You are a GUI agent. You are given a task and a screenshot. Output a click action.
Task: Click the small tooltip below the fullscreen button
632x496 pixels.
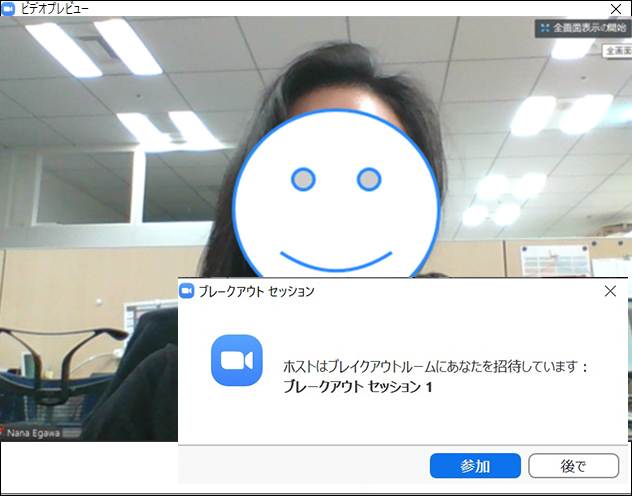(616, 50)
